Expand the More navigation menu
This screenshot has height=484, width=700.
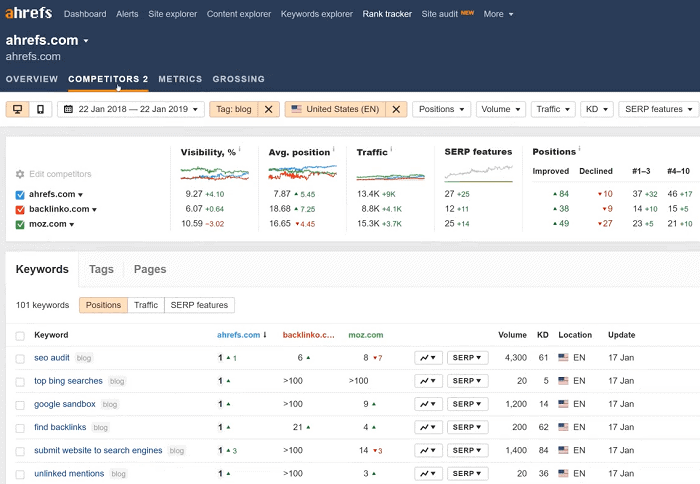click(x=498, y=14)
